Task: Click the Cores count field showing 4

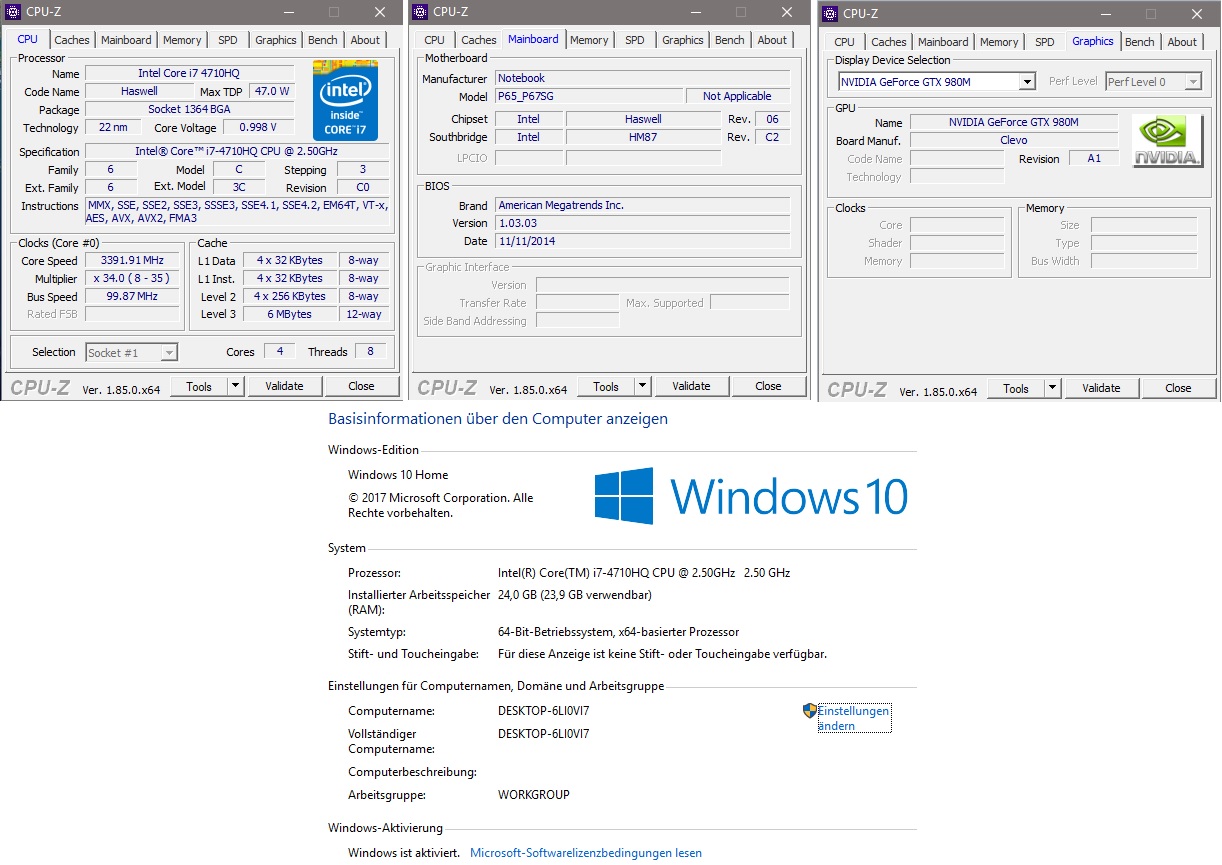Action: (279, 351)
